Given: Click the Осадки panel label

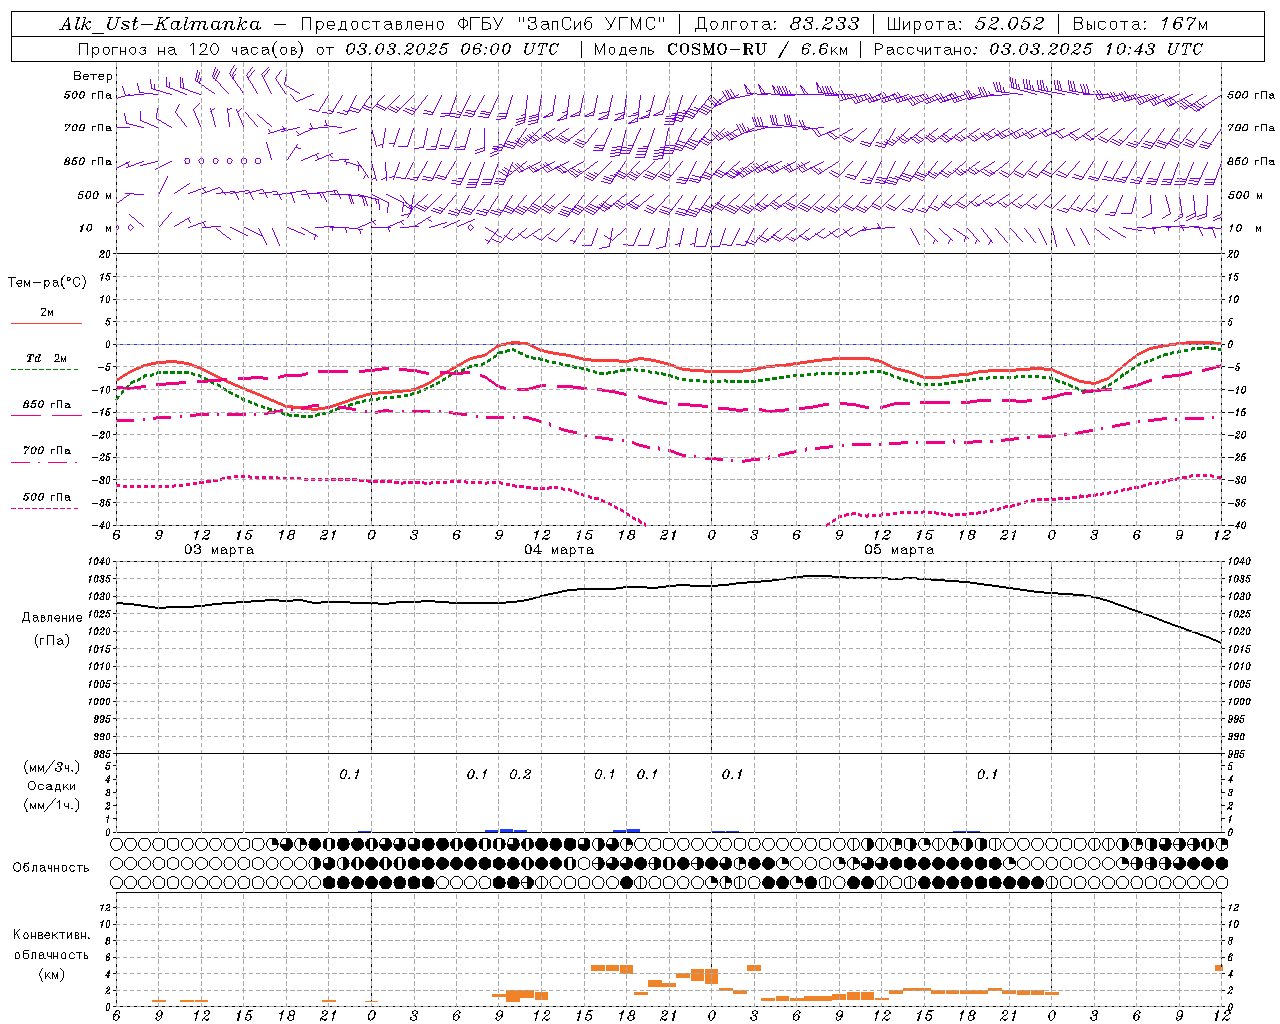Looking at the screenshot, I should coord(52,786).
